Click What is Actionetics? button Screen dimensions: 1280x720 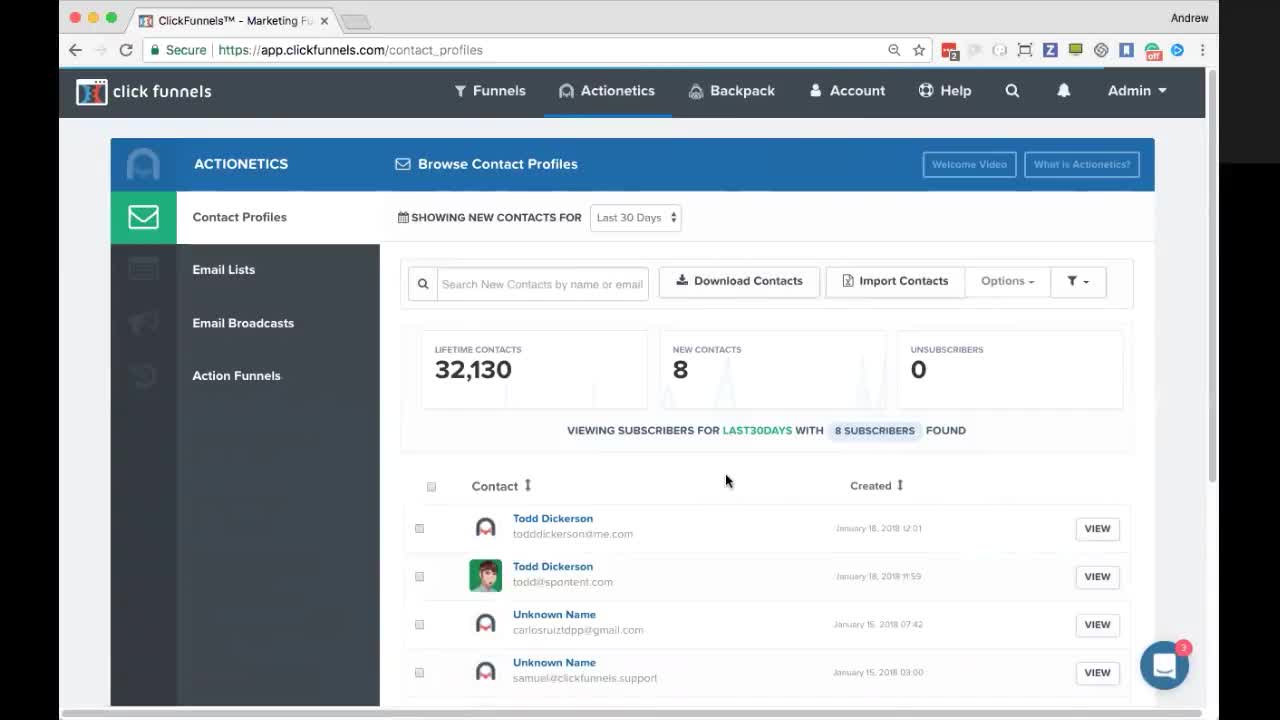(1082, 164)
